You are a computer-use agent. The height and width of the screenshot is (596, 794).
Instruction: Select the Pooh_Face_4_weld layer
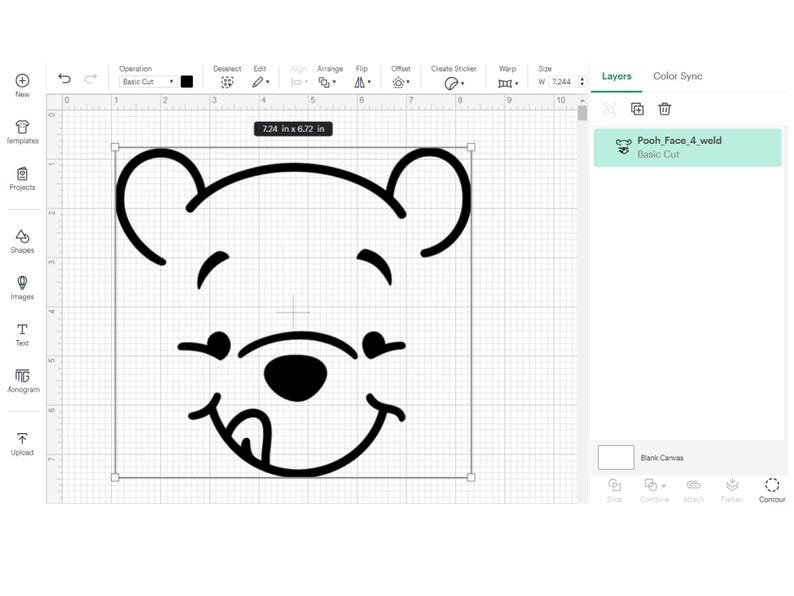(x=687, y=147)
